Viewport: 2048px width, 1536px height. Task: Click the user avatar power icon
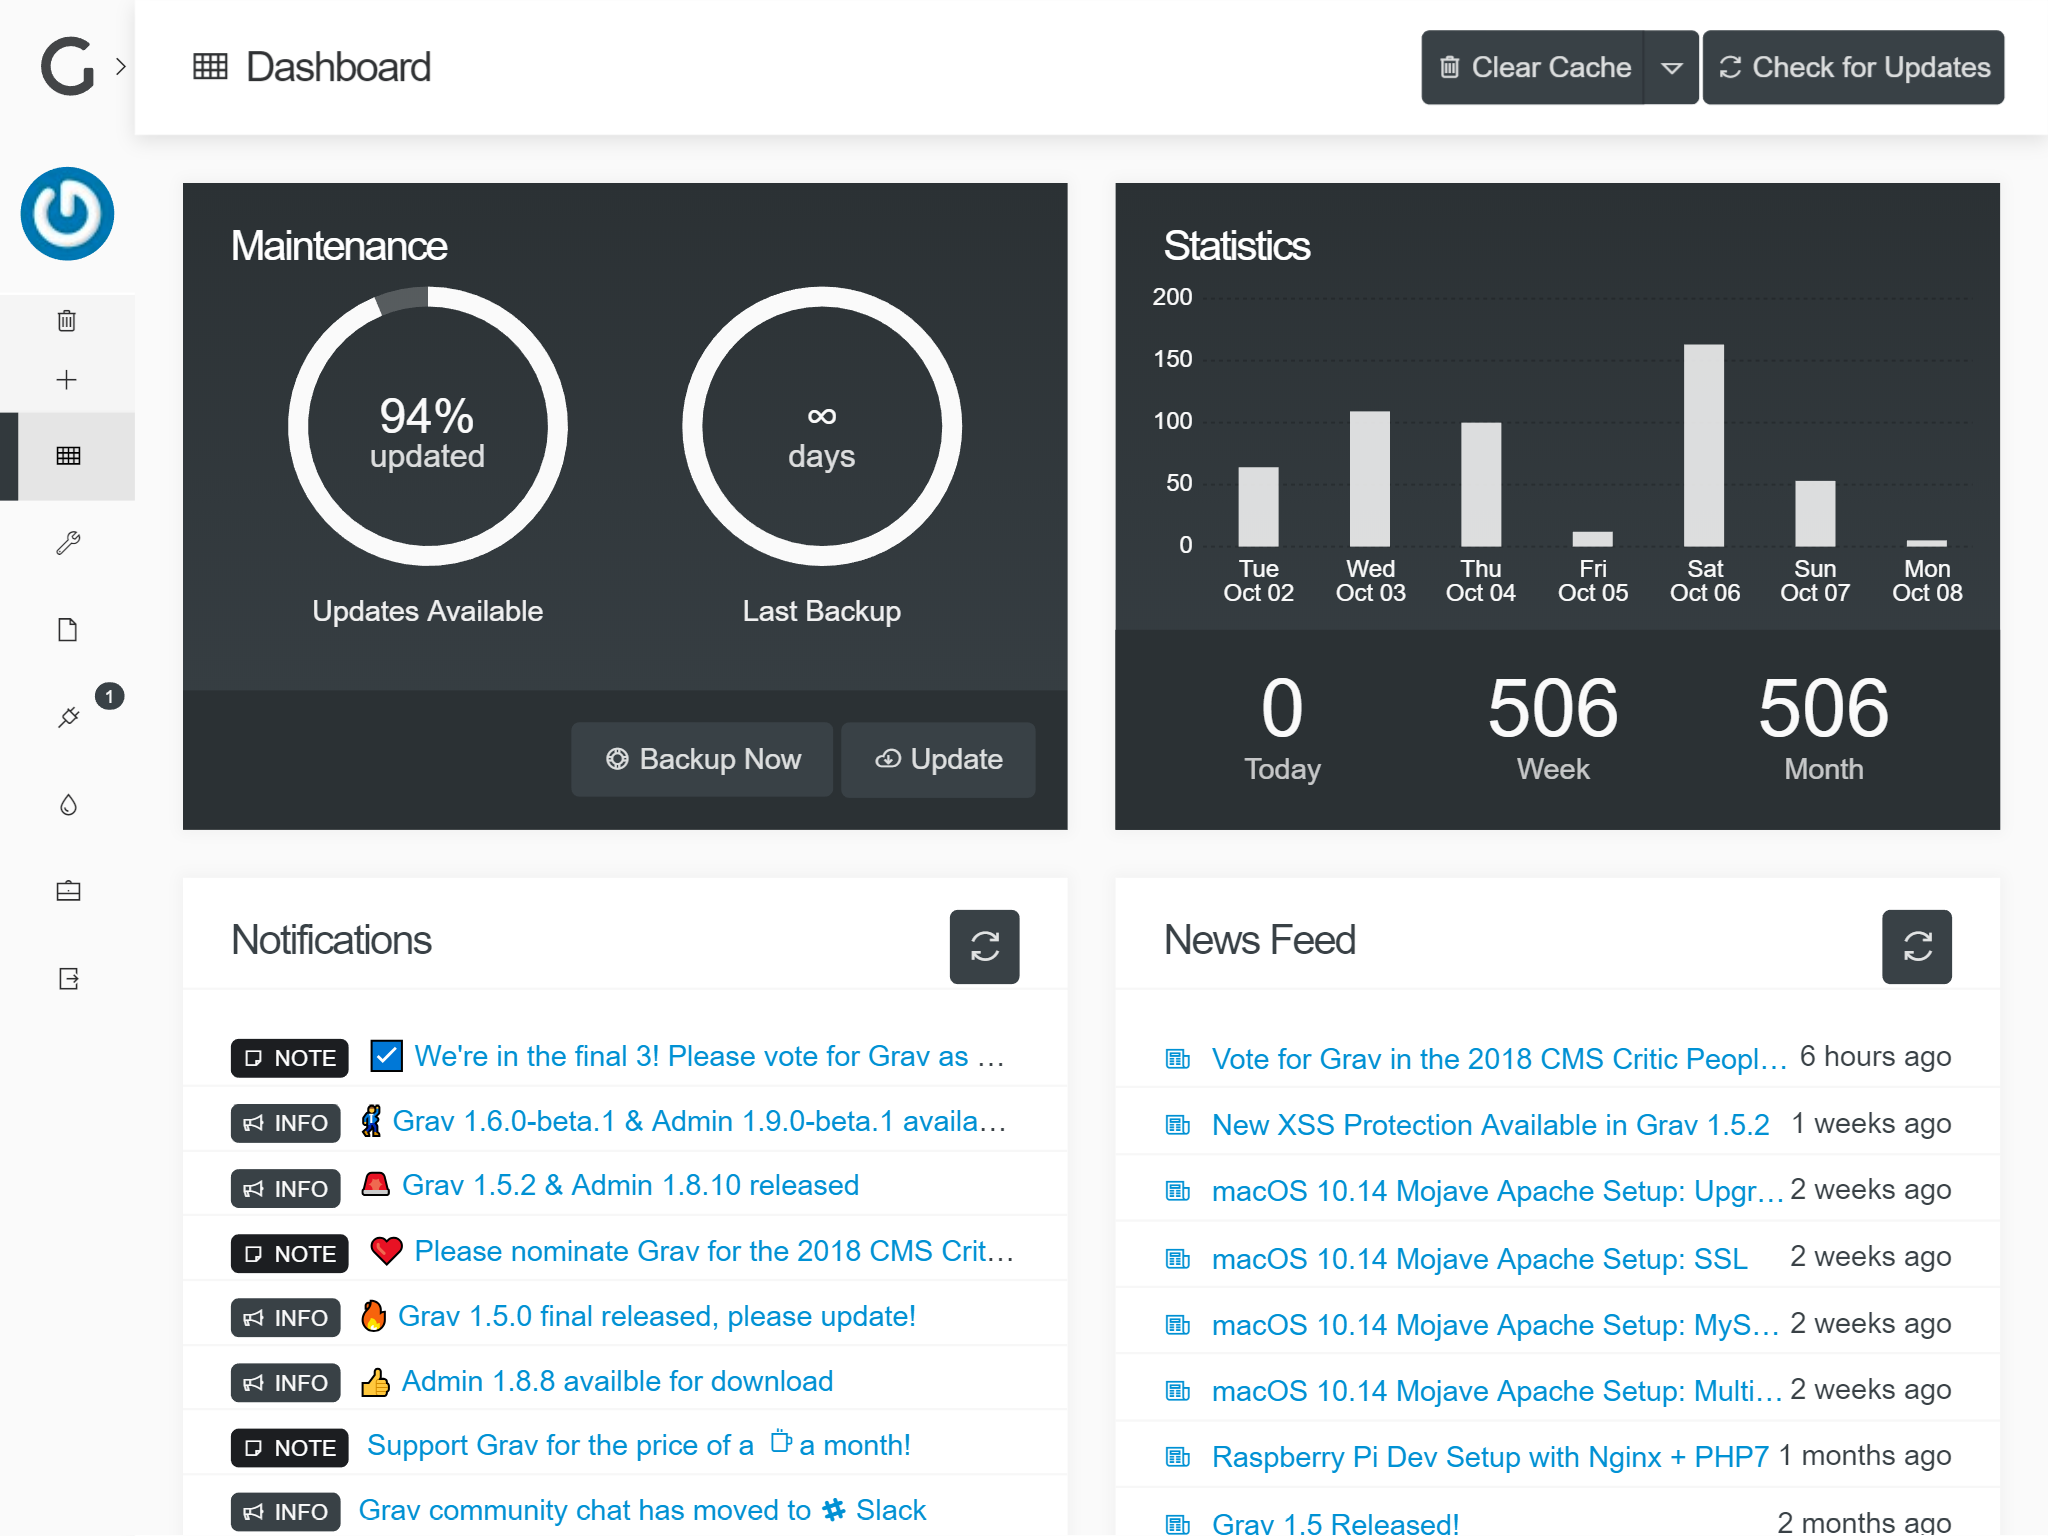click(x=67, y=214)
